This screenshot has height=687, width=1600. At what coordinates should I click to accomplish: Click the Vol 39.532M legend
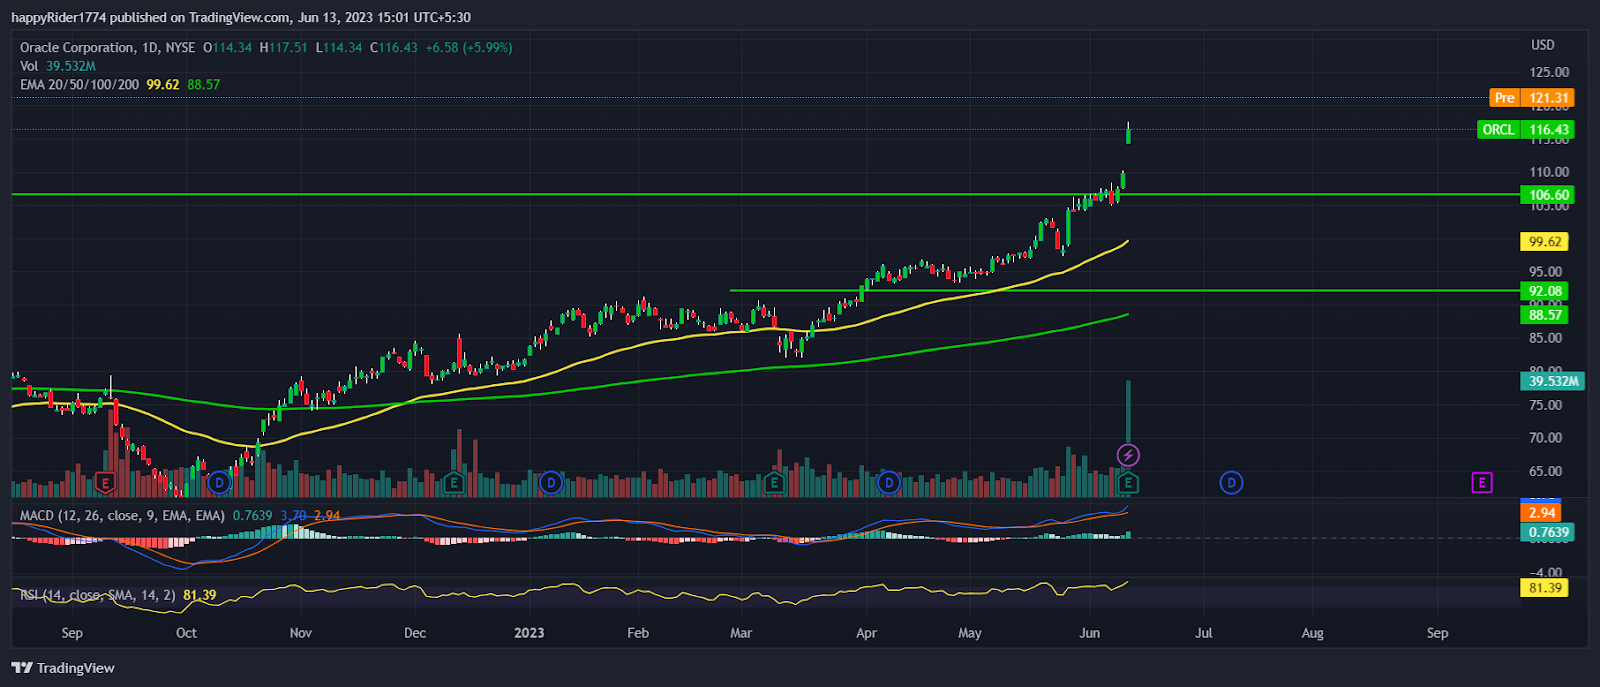(x=58, y=66)
